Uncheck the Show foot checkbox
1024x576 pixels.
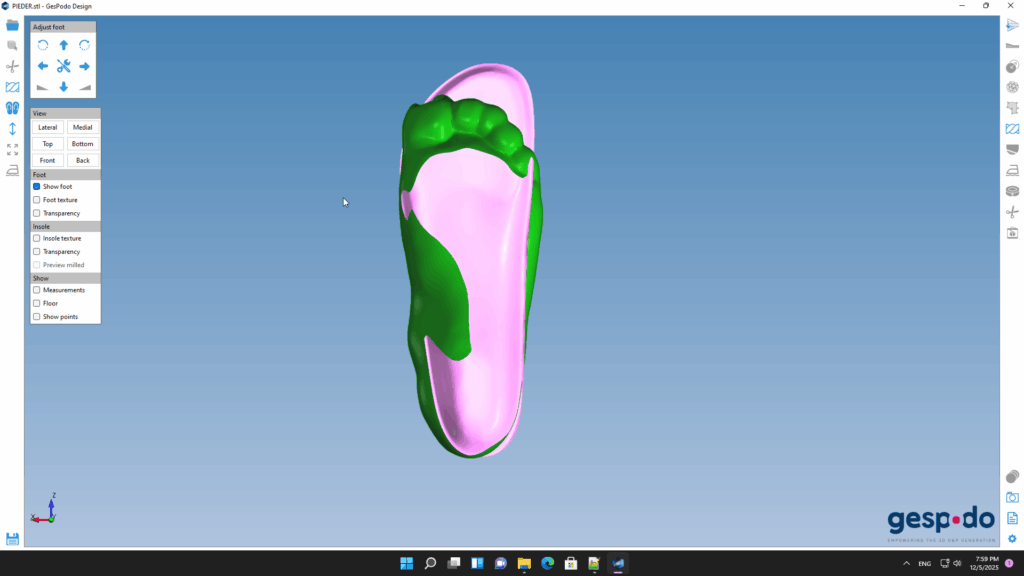click(37, 187)
